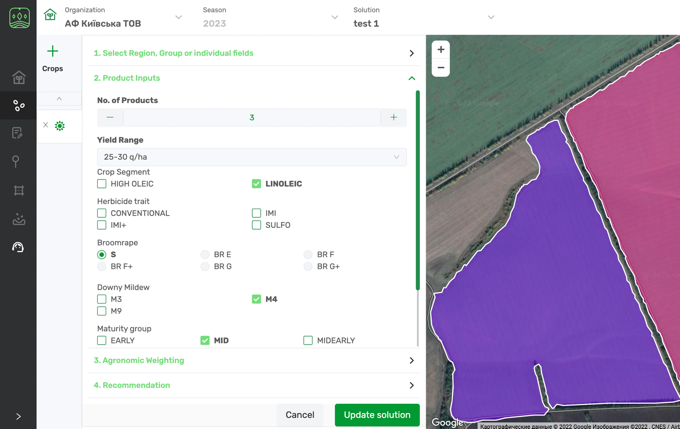Select the S broomrape radio button
This screenshot has height=429, width=680.
[102, 255]
